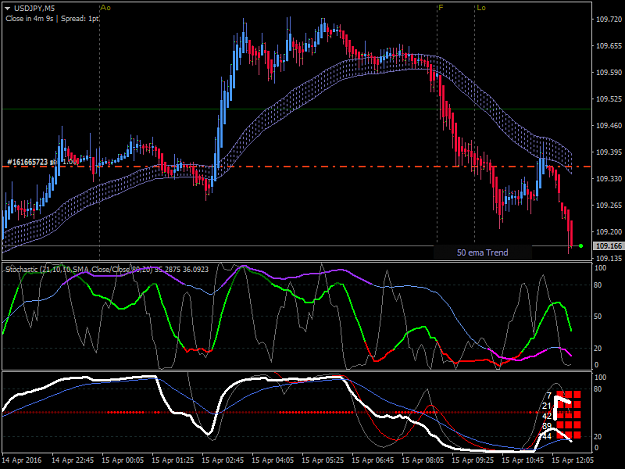The height and width of the screenshot is (469, 625).
Task: Click the 109.460 price axis label
Action: [x=609, y=126]
